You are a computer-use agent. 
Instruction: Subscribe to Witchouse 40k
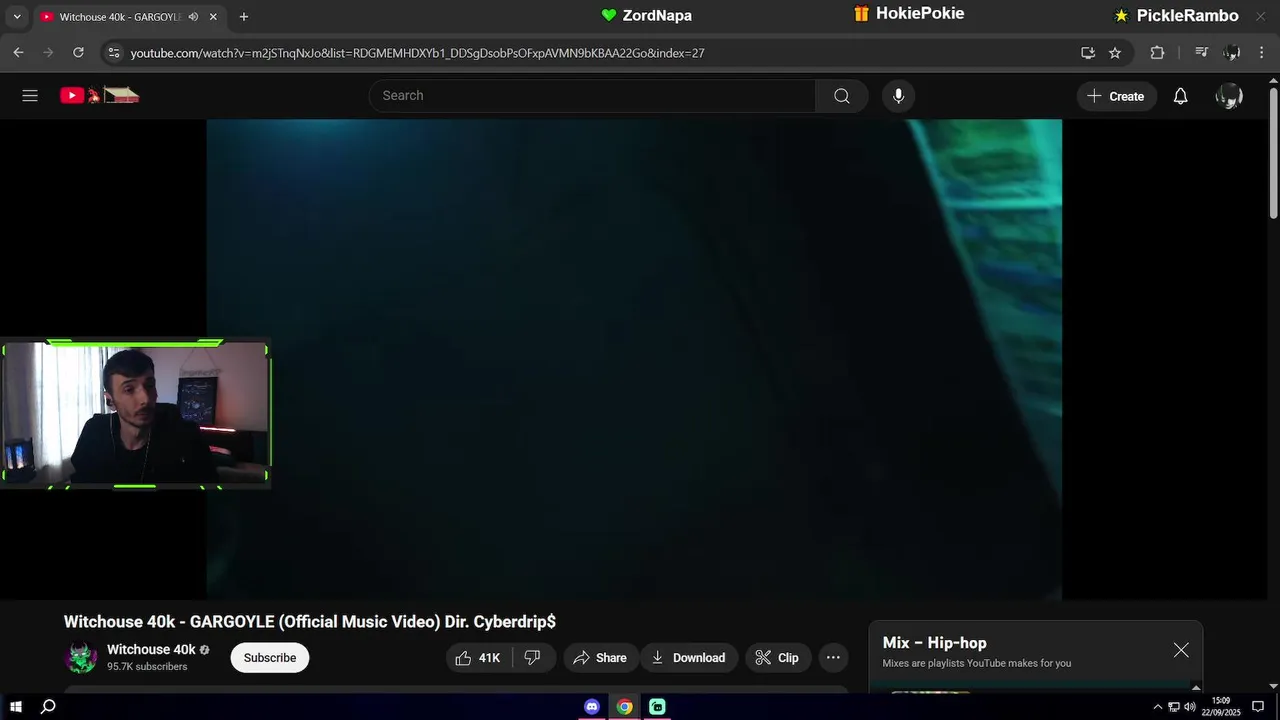270,658
